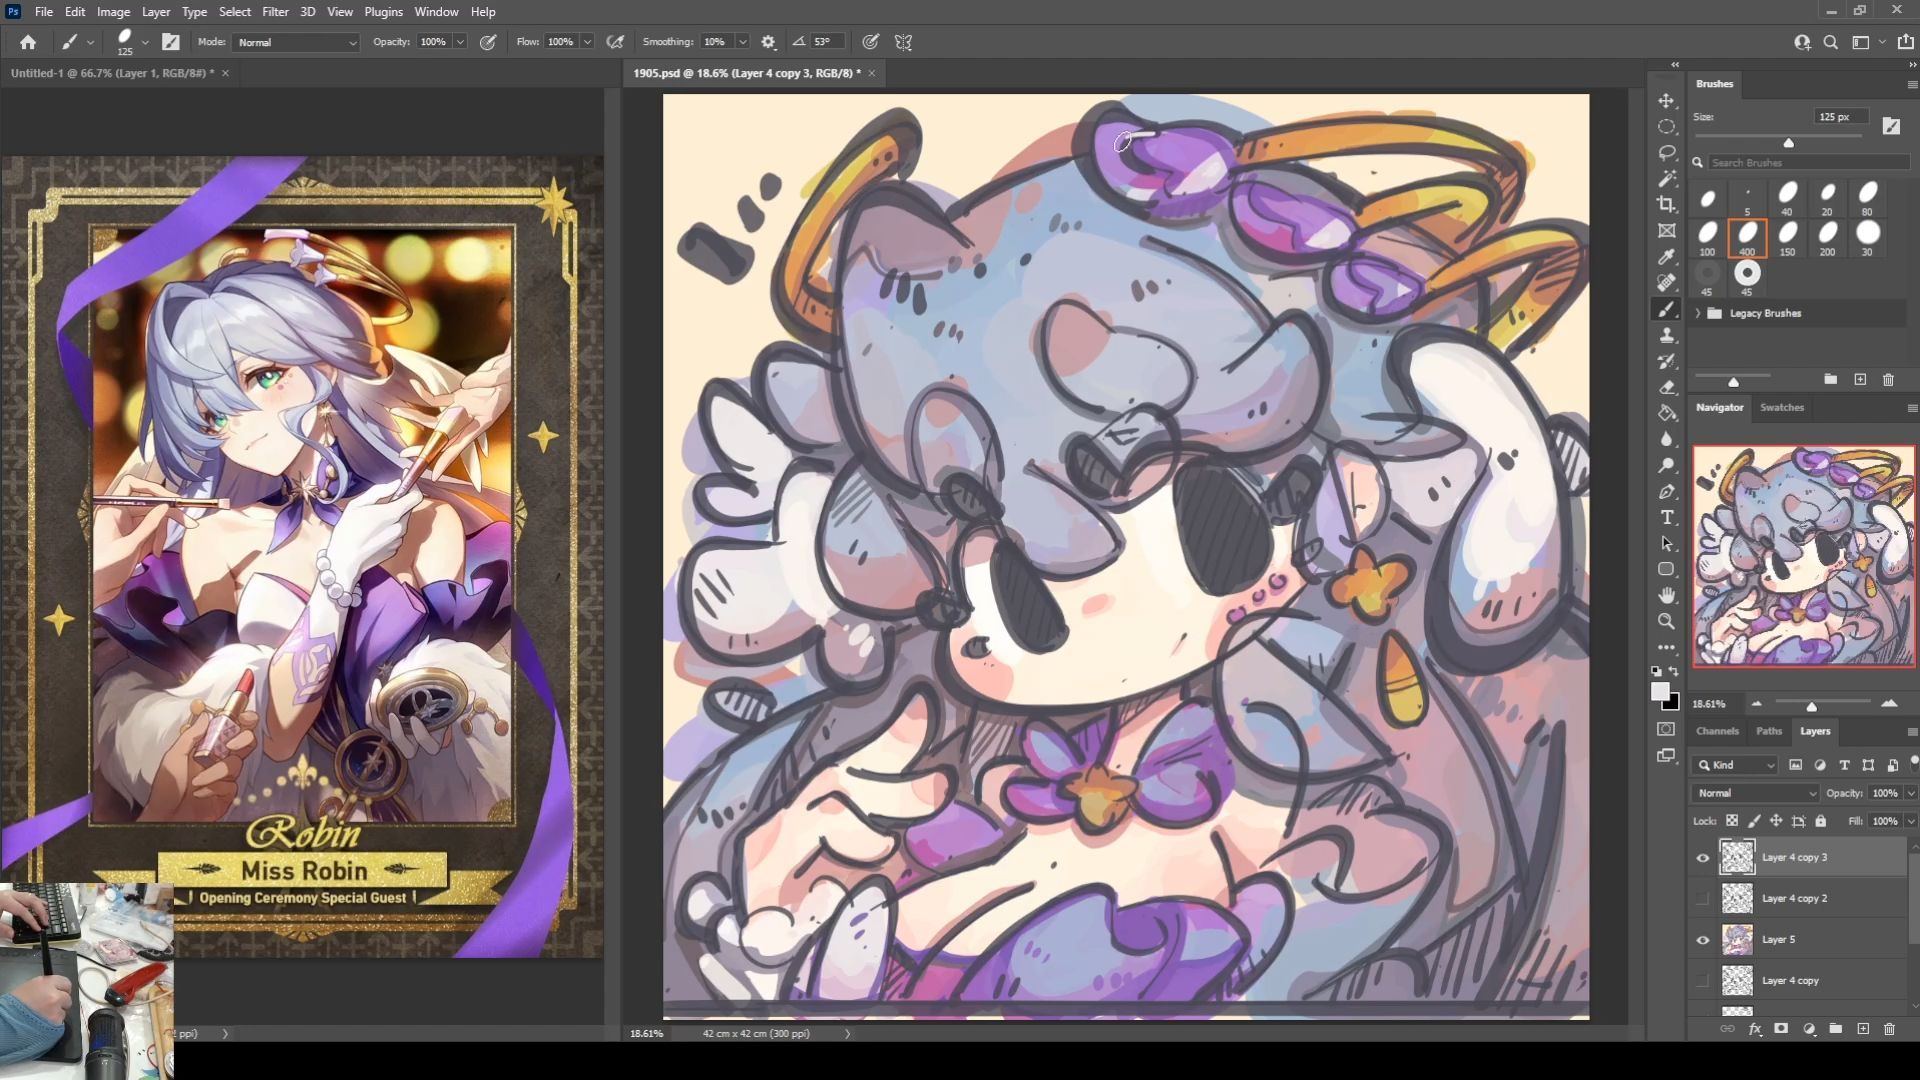1920x1080 pixels.
Task: Select the Crop tool
Action: coord(1666,204)
